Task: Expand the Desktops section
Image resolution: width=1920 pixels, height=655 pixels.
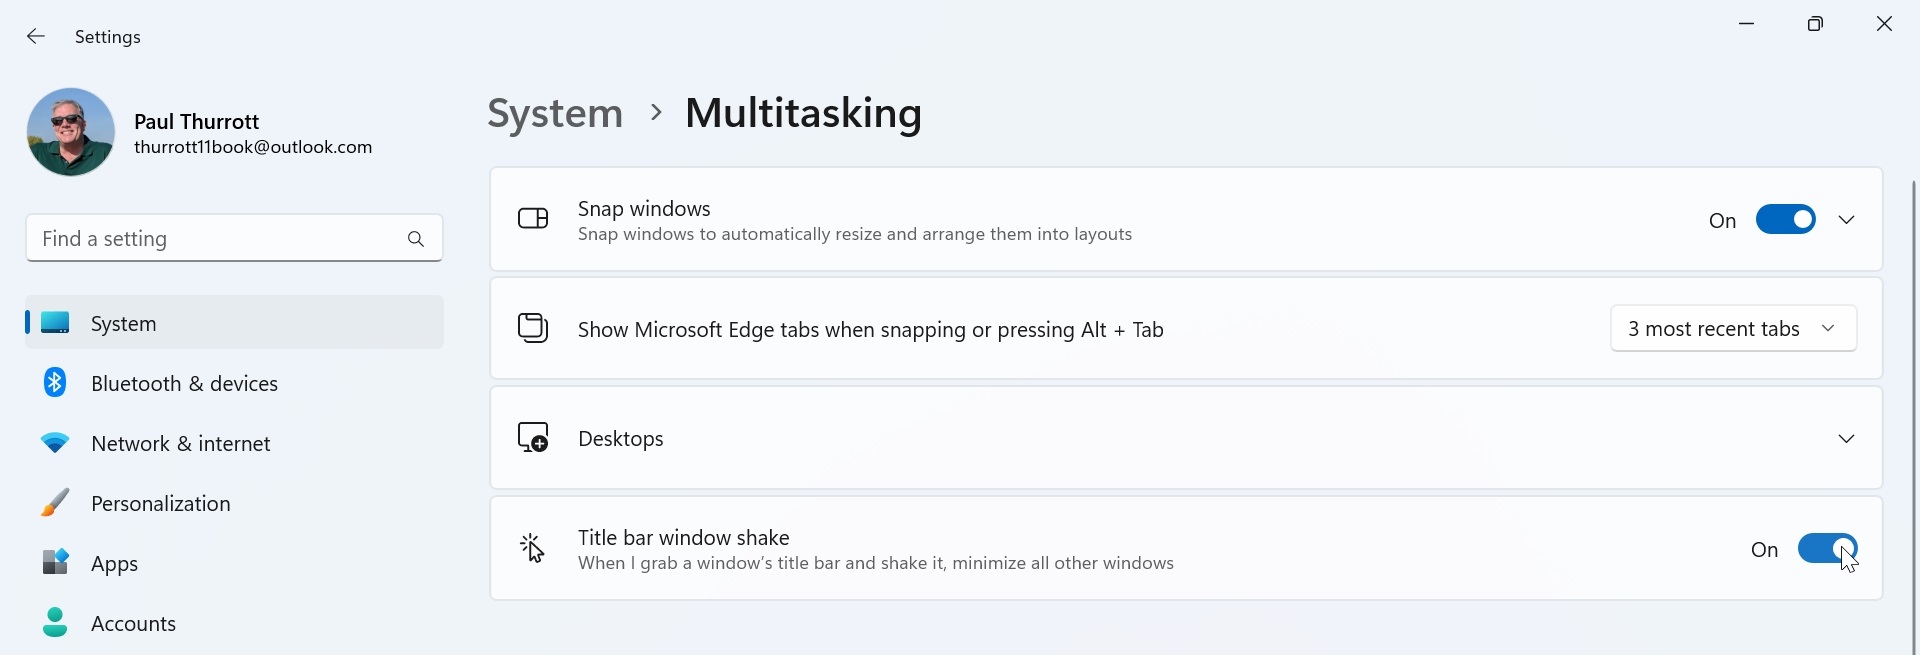Action: 1847,439
